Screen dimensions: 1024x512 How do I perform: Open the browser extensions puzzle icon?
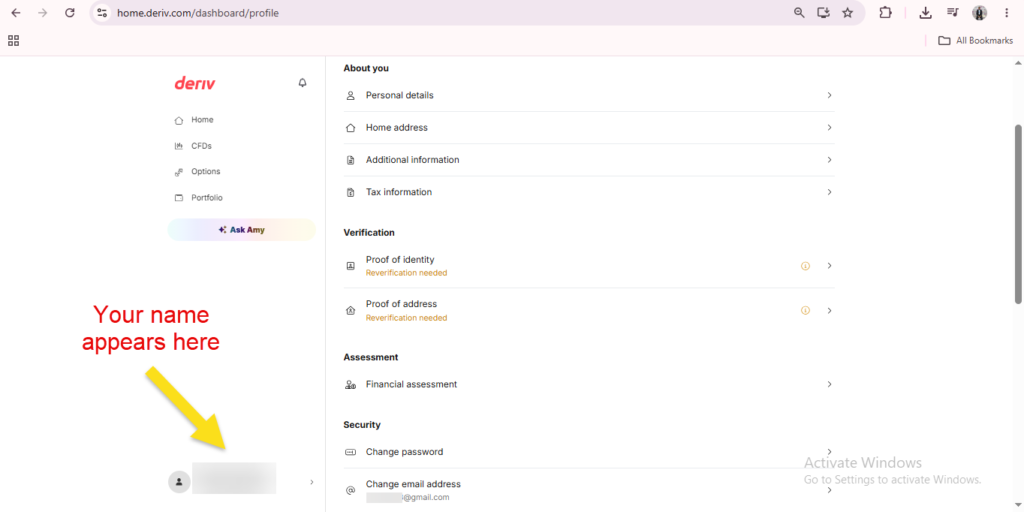tap(885, 12)
